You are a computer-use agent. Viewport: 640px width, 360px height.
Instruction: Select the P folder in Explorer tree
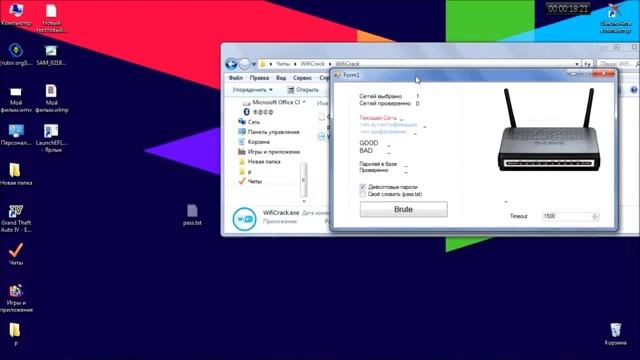point(245,171)
